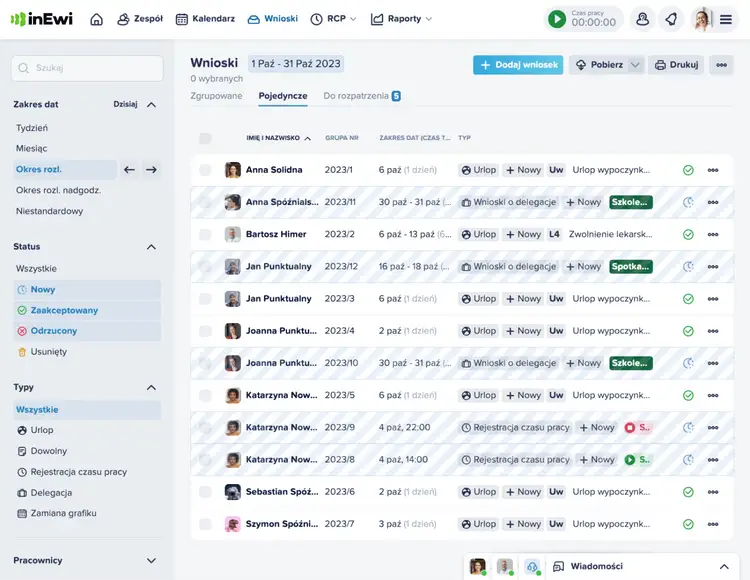
Task: Filter by Odrzucony status
Action: click(53, 331)
